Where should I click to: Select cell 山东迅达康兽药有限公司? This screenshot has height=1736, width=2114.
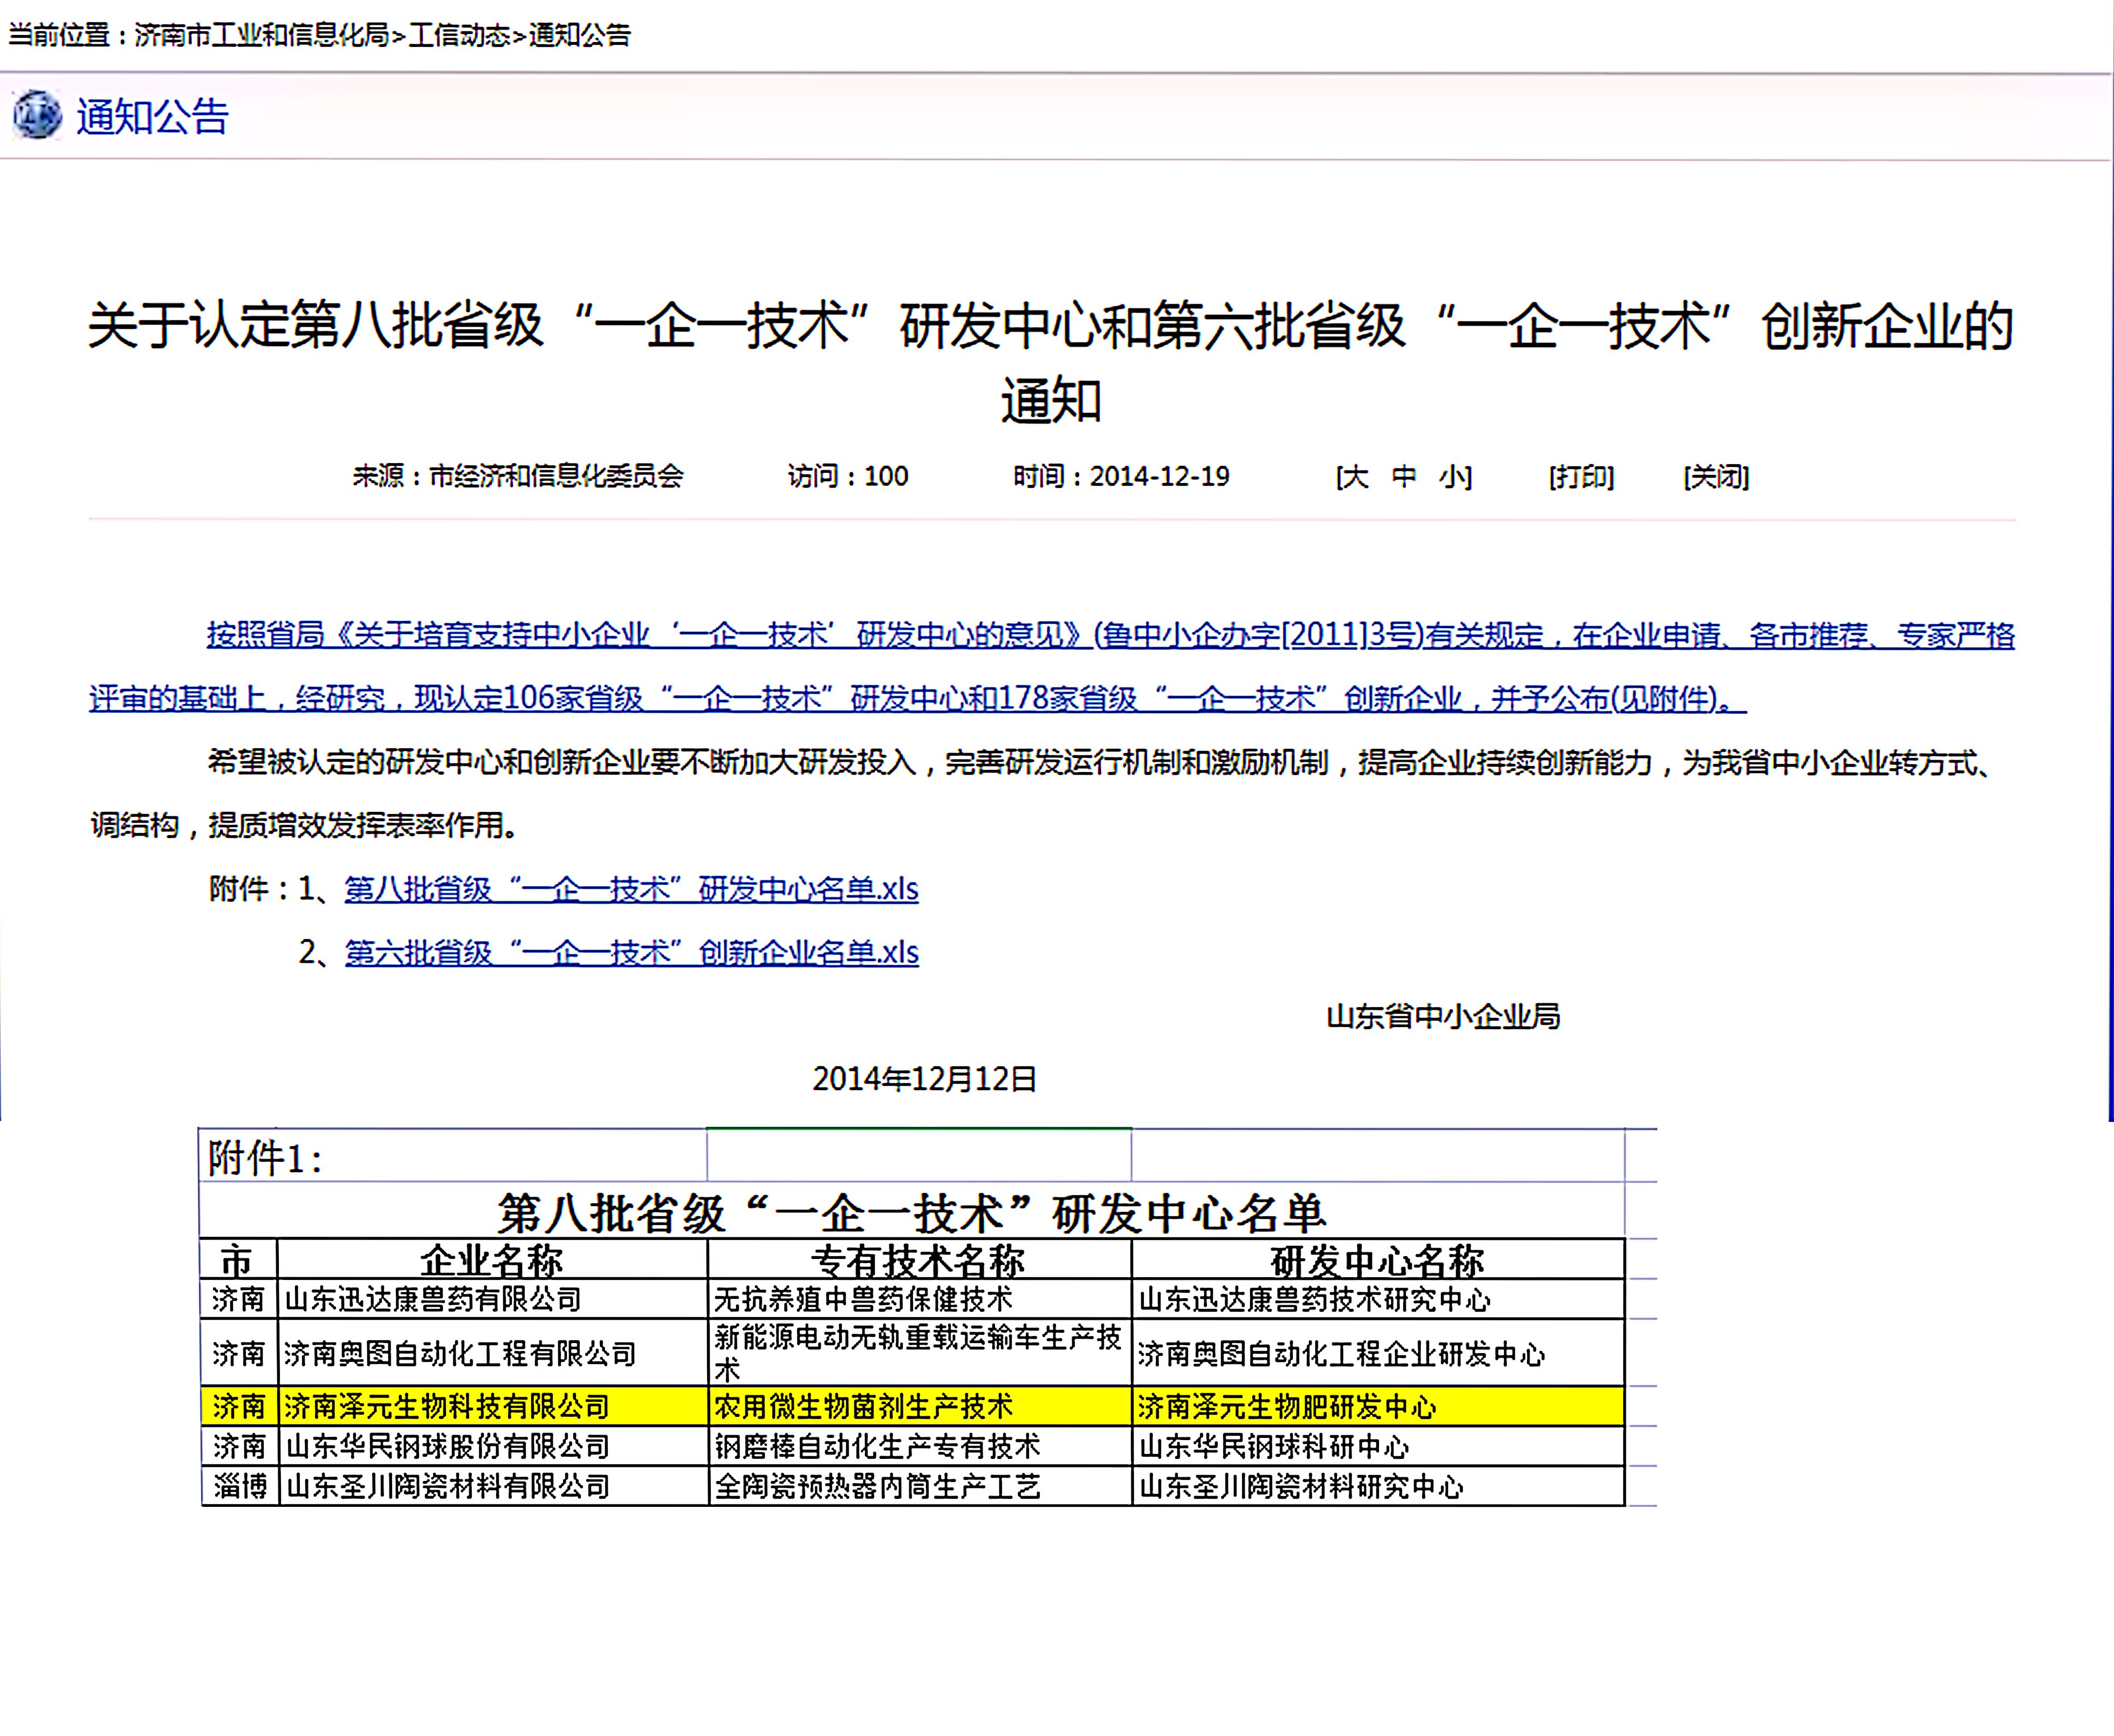pos(492,1299)
